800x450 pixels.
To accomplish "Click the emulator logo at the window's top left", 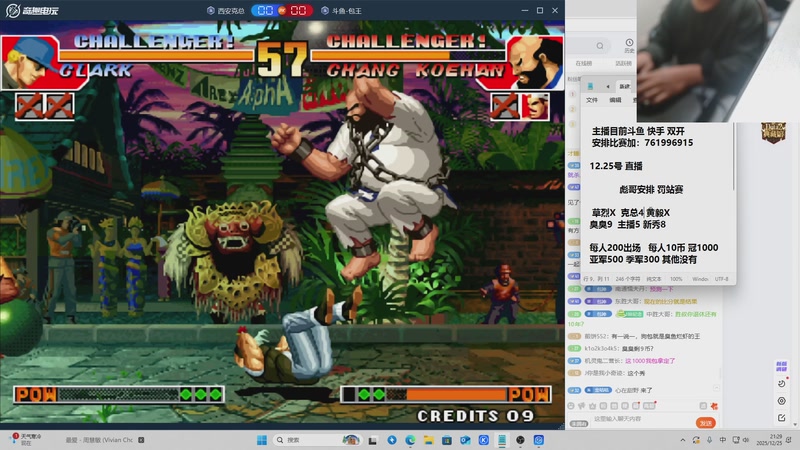I will 32,10.
